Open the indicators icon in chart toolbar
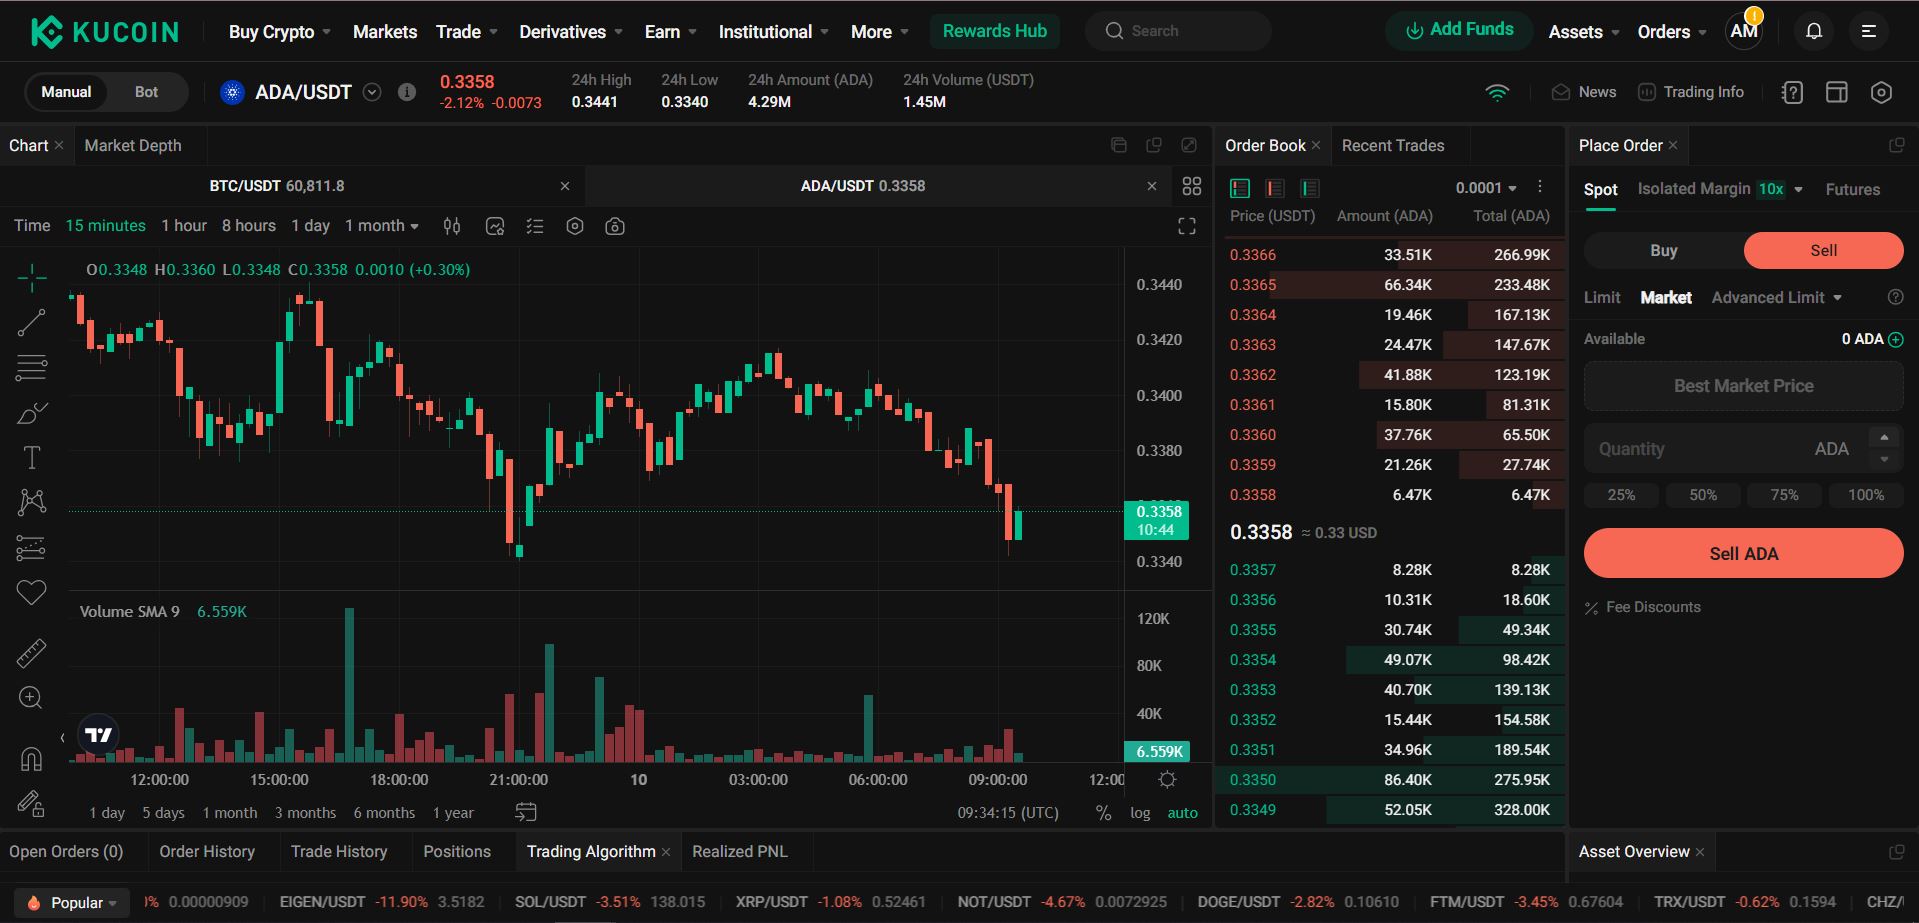The height and width of the screenshot is (923, 1919). 495,226
